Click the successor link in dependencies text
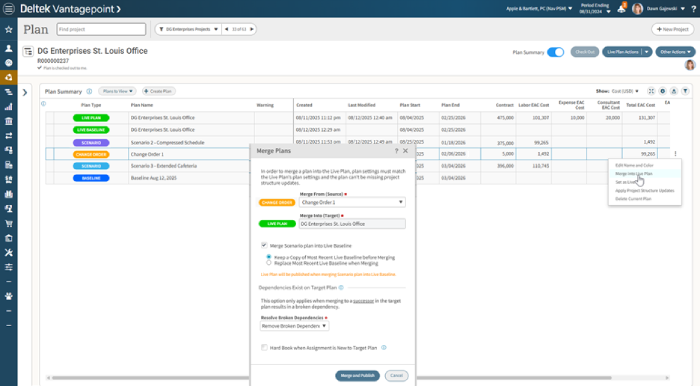 [x=363, y=301]
